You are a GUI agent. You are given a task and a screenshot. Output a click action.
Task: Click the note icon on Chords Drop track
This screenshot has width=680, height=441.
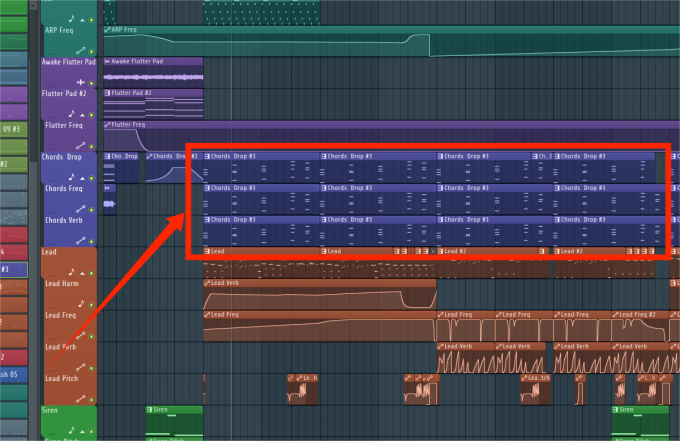click(72, 177)
